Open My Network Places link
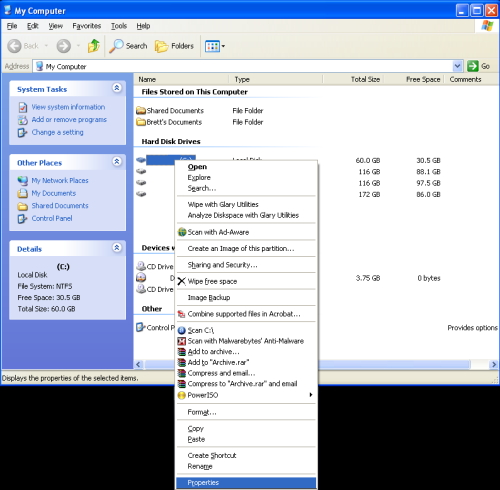This screenshot has width=500, height=490. tap(60, 181)
